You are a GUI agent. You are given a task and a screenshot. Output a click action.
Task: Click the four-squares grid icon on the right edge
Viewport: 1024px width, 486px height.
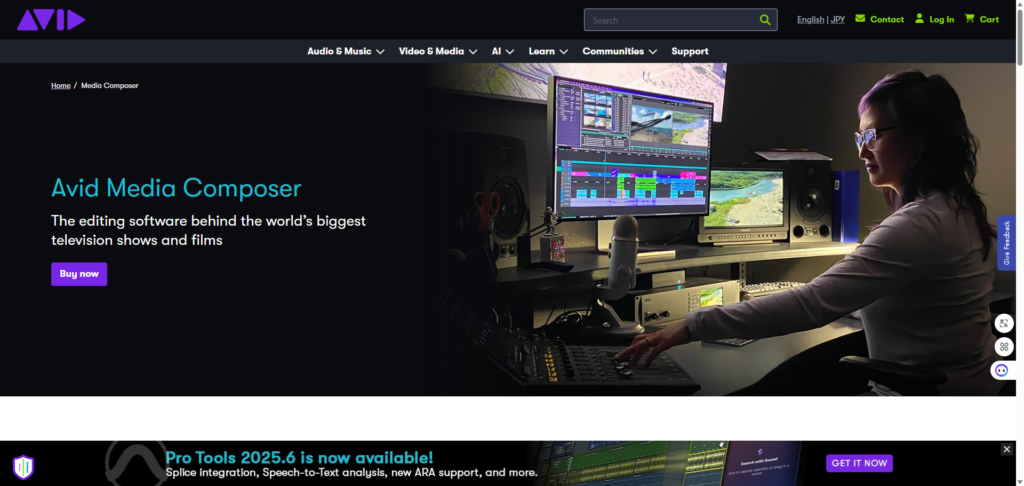tap(1003, 347)
